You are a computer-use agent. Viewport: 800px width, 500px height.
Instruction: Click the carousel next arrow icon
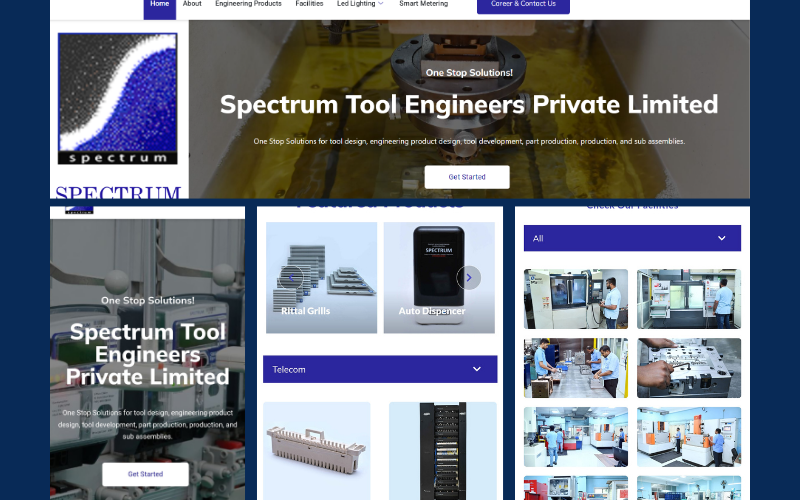[468, 278]
